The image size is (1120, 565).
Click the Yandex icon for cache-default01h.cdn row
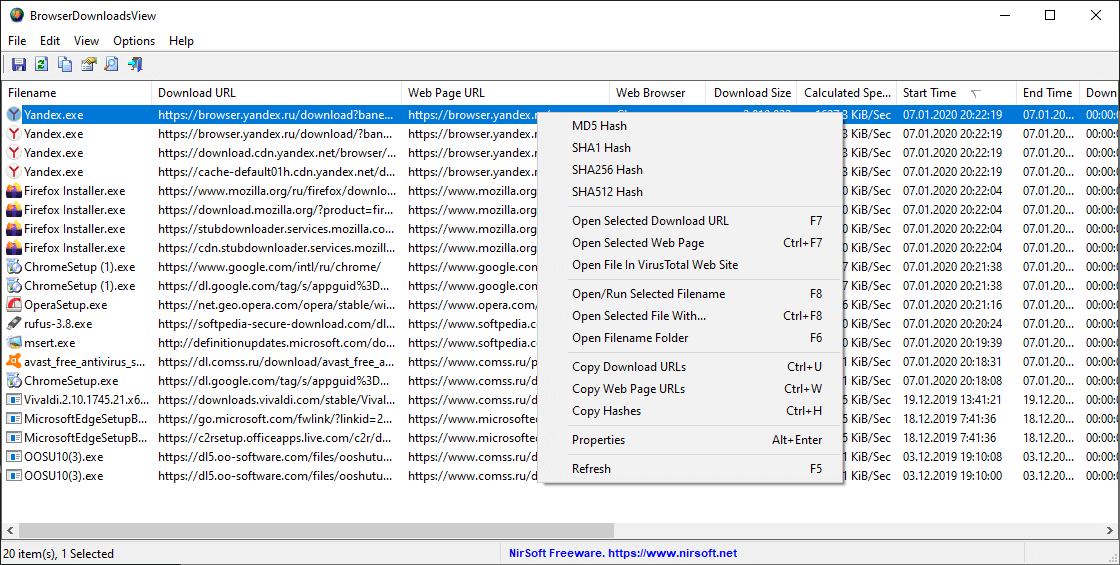point(14,171)
